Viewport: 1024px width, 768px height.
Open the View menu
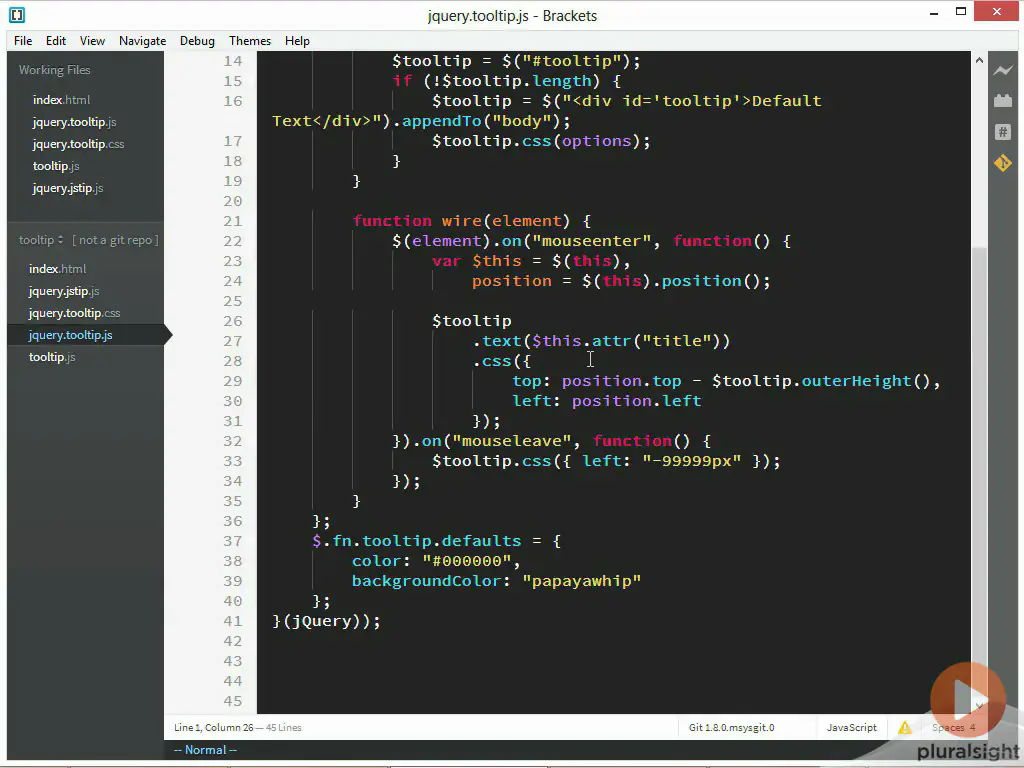click(92, 40)
